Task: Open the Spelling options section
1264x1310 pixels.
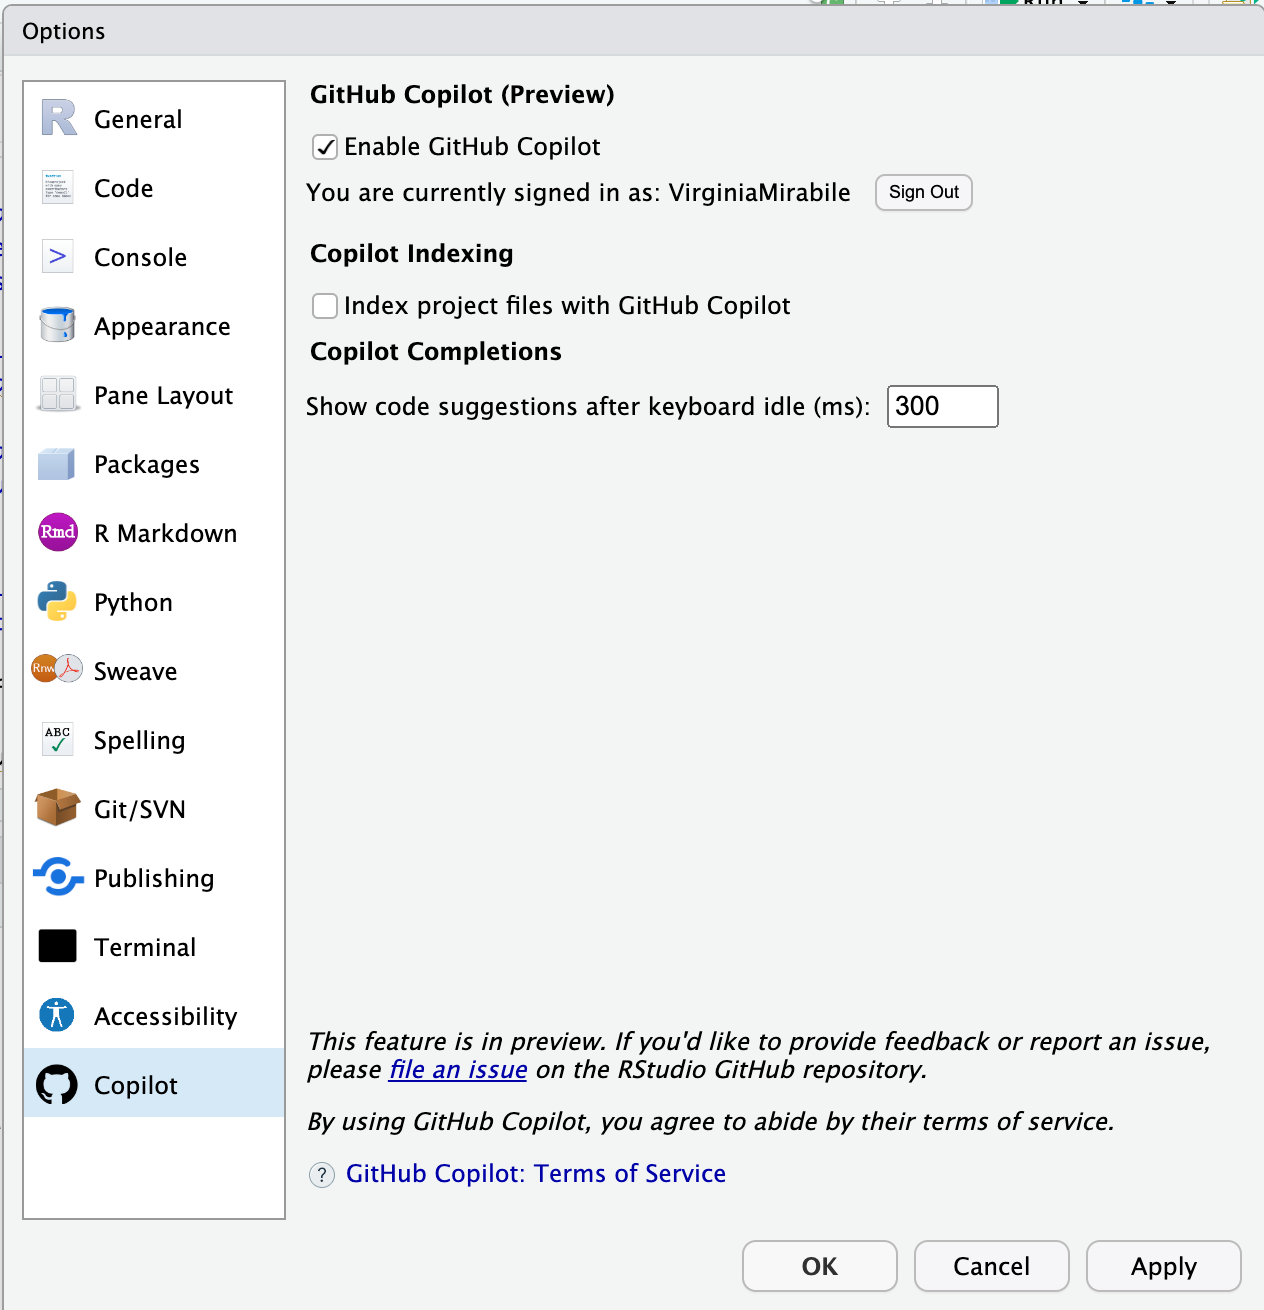Action: [x=139, y=740]
